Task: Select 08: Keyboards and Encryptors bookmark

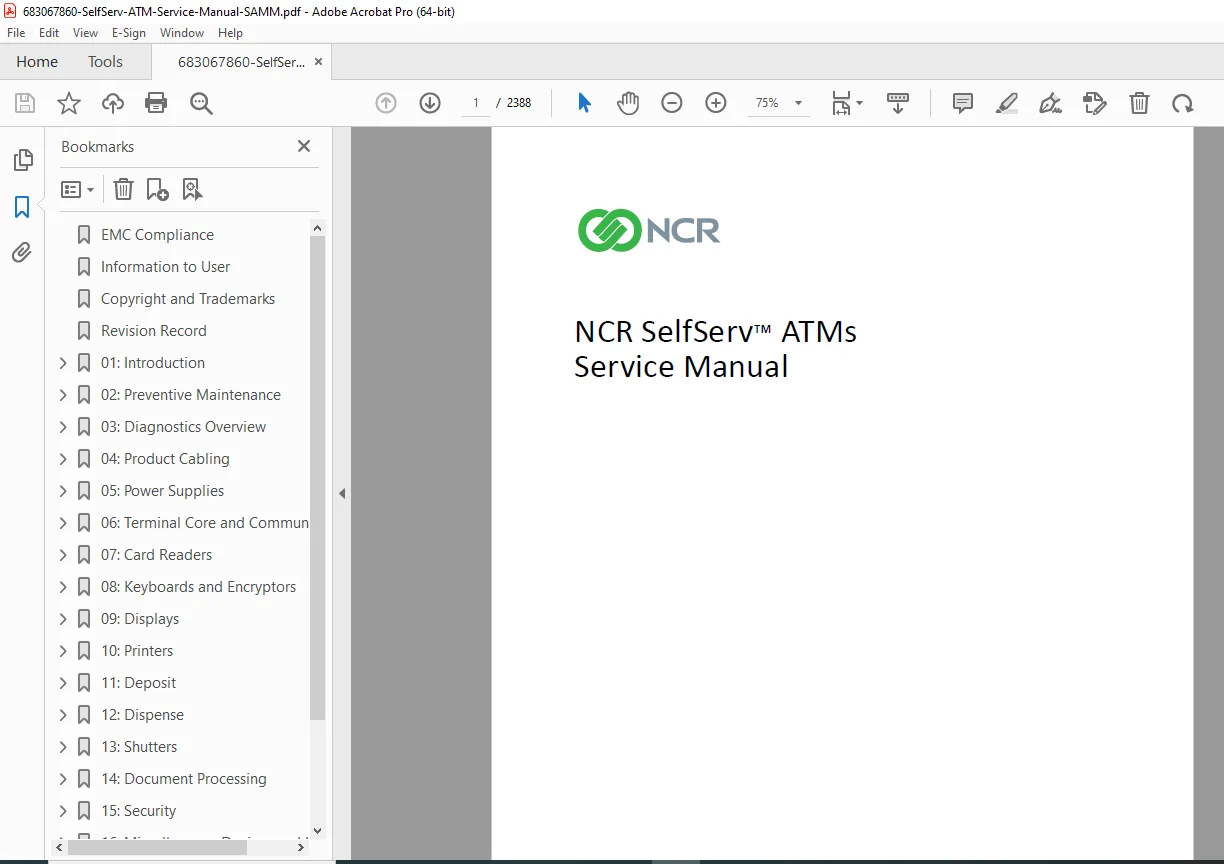Action: [x=198, y=587]
